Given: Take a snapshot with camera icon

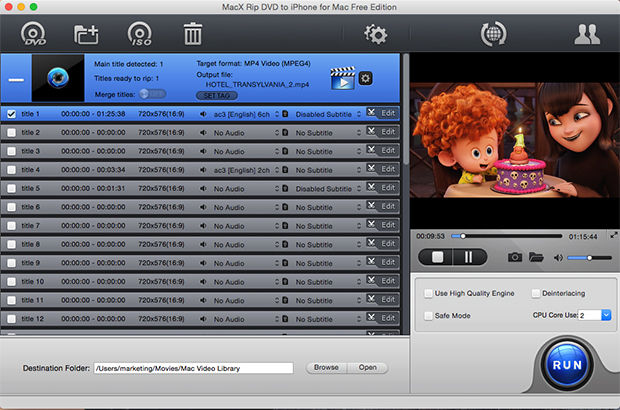Looking at the screenshot, I should 514,257.
